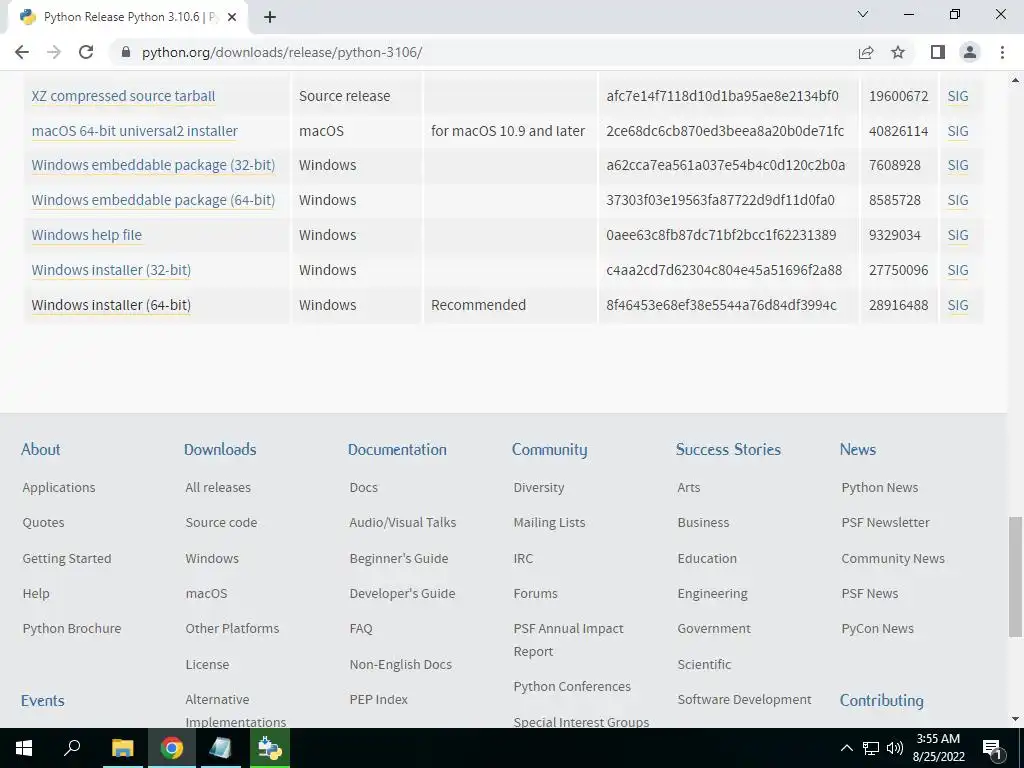Open the taskbar clock and date
The height and width of the screenshot is (768, 1024).
[938, 748]
